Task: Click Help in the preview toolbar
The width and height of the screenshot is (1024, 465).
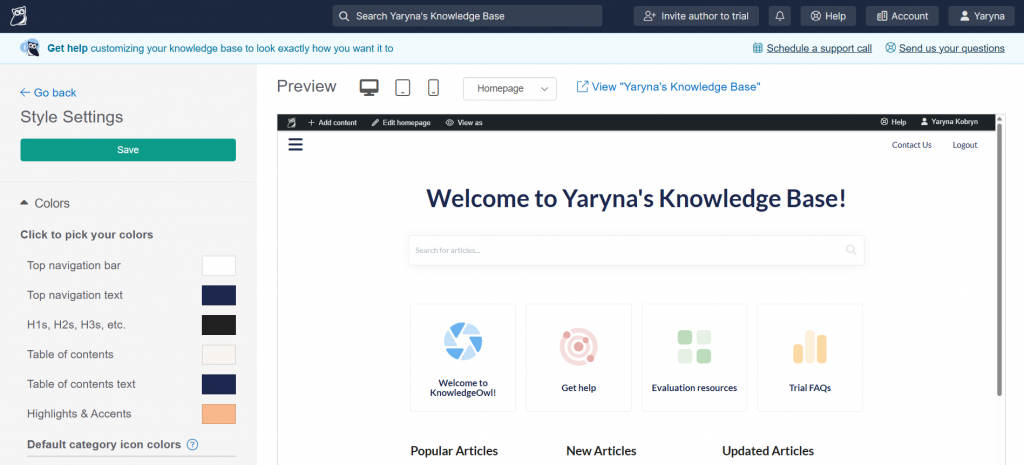Action: pyautogui.click(x=893, y=122)
